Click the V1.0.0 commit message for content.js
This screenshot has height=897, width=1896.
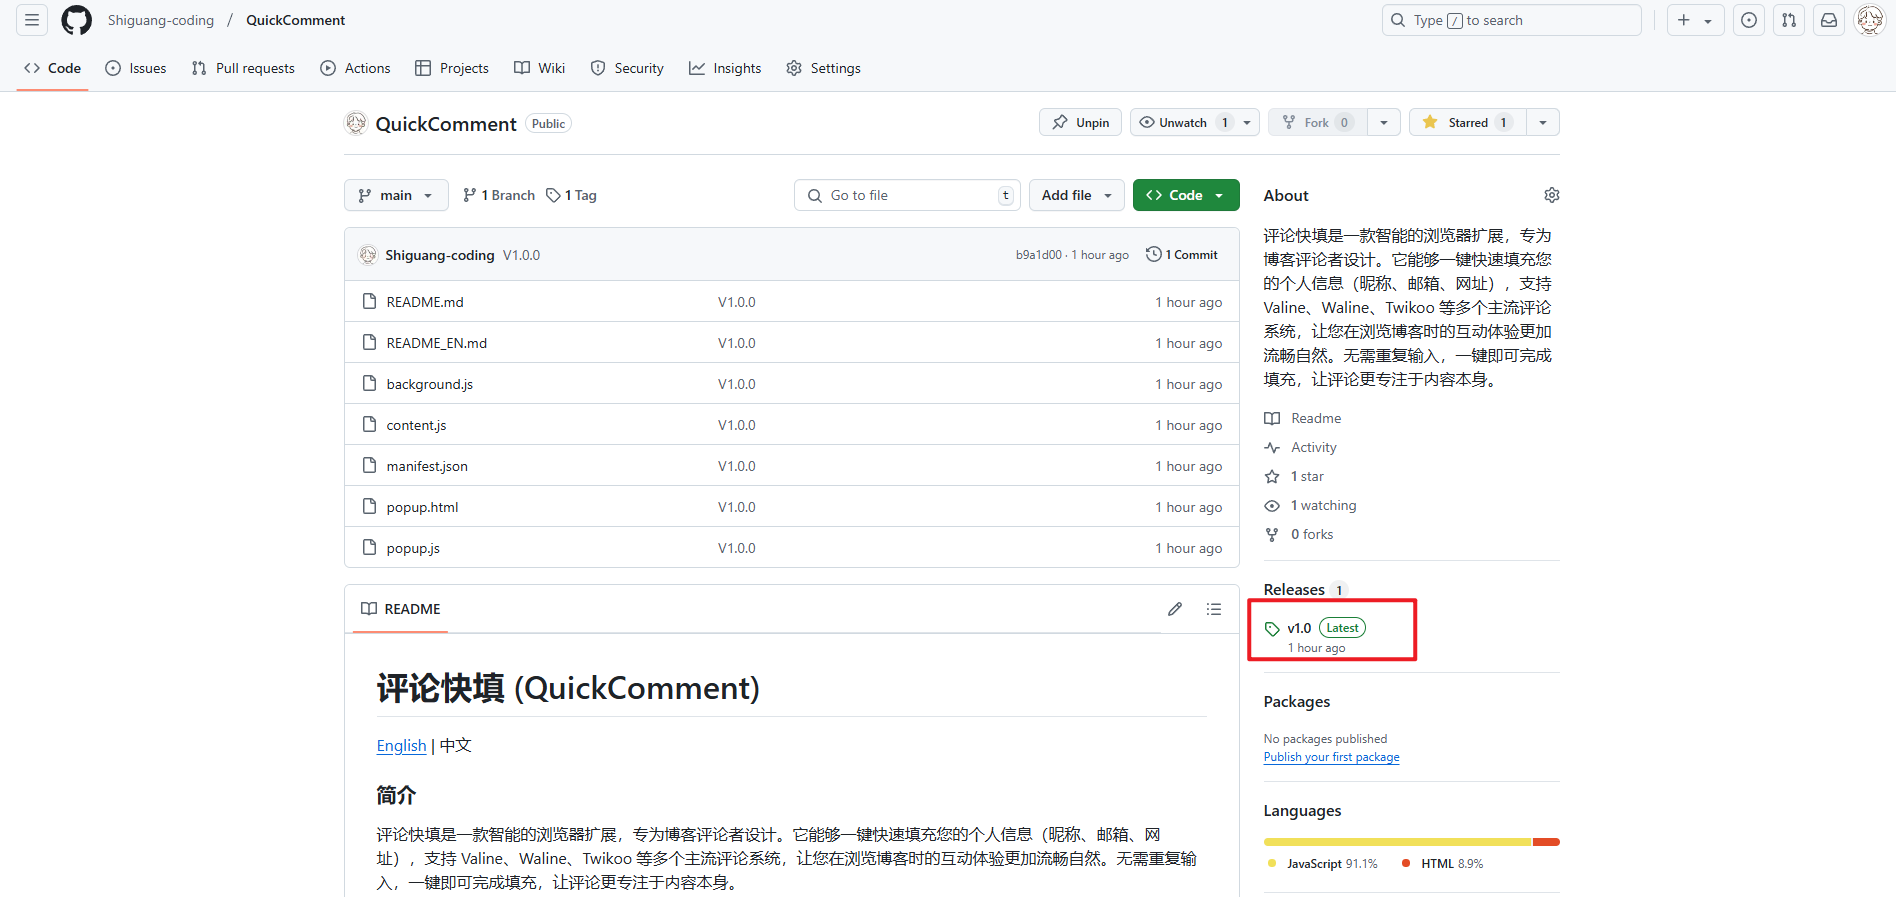coord(737,425)
